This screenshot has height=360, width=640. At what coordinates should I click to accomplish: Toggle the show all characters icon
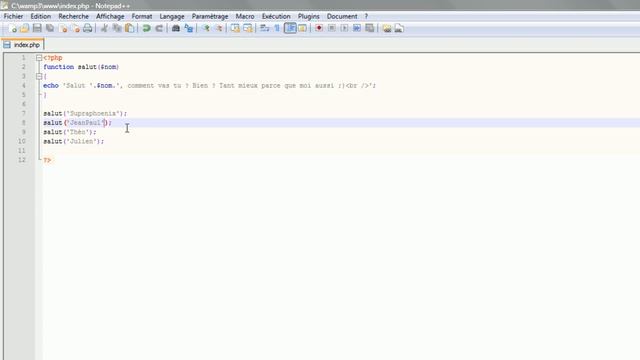(x=277, y=28)
